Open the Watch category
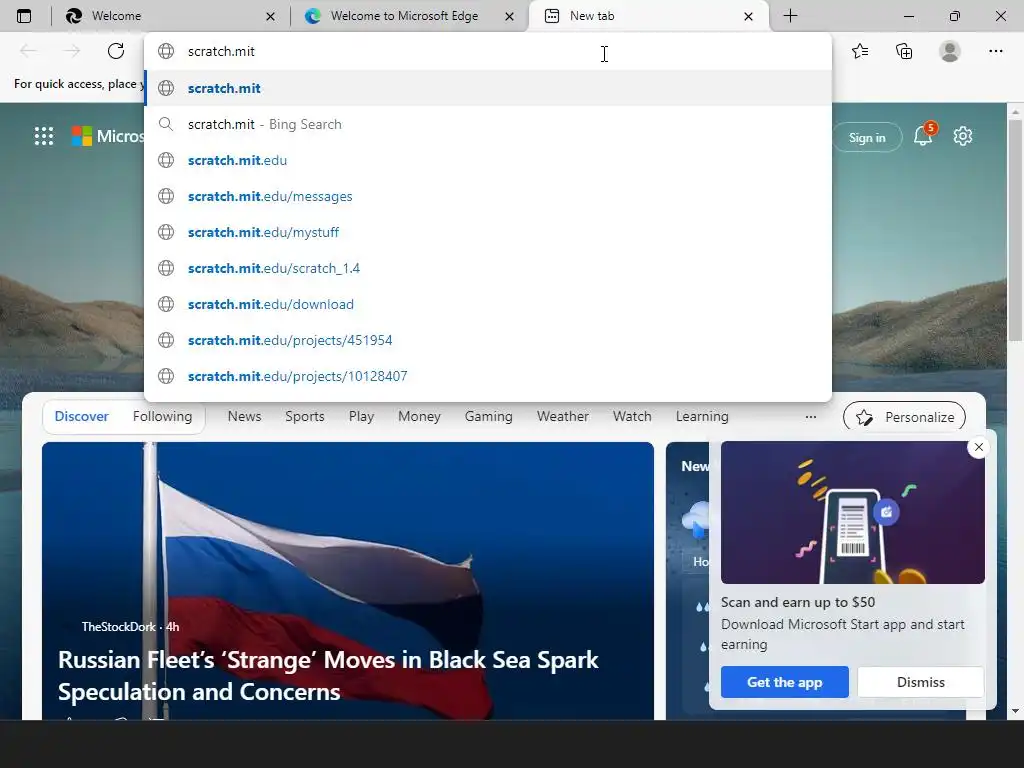1024x768 pixels. (x=632, y=417)
